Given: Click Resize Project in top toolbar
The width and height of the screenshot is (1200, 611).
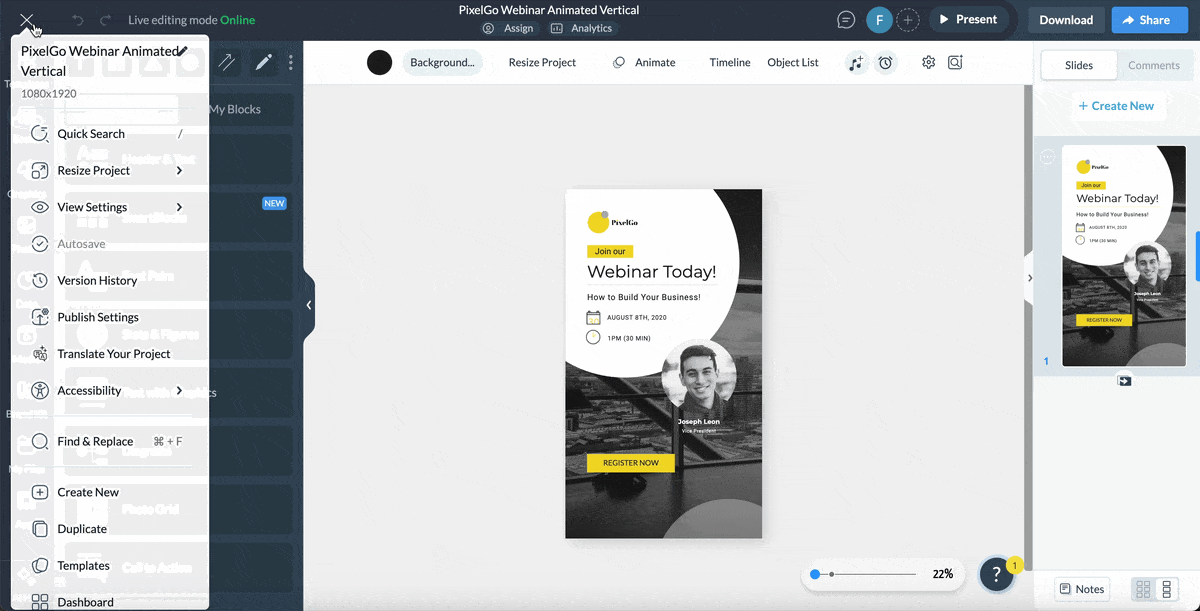Looking at the screenshot, I should tap(542, 62).
